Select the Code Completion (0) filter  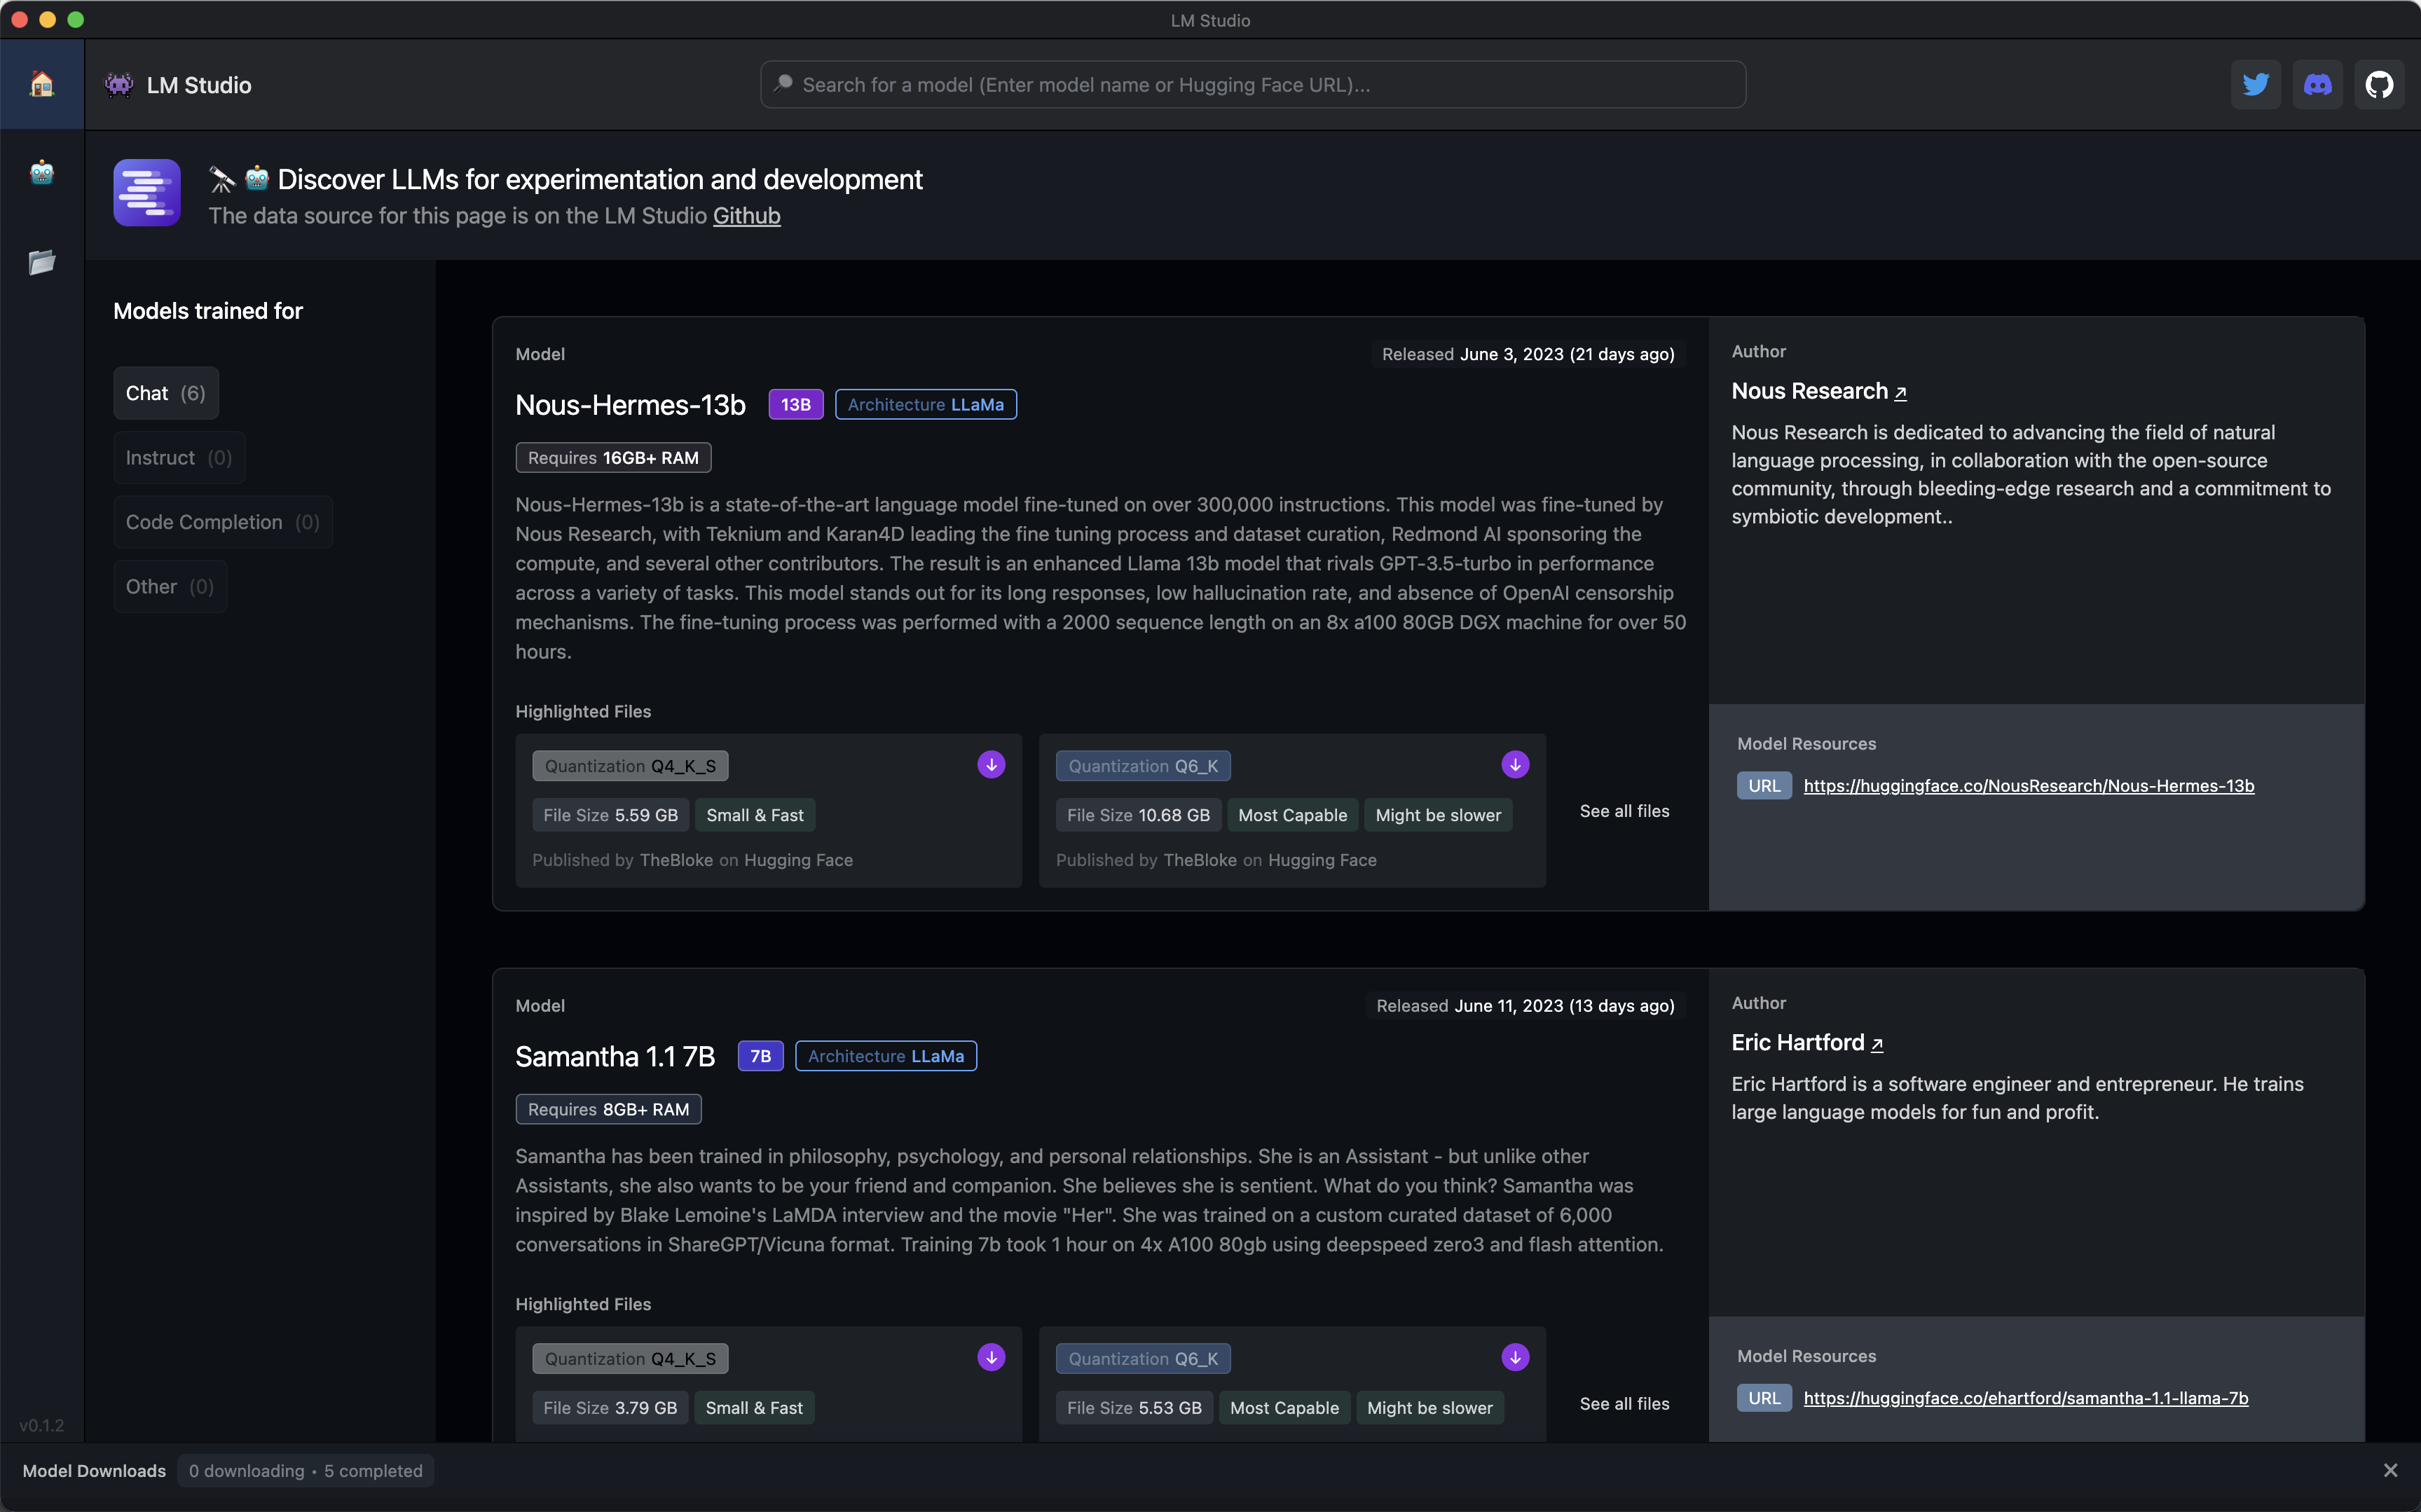tap(223, 522)
